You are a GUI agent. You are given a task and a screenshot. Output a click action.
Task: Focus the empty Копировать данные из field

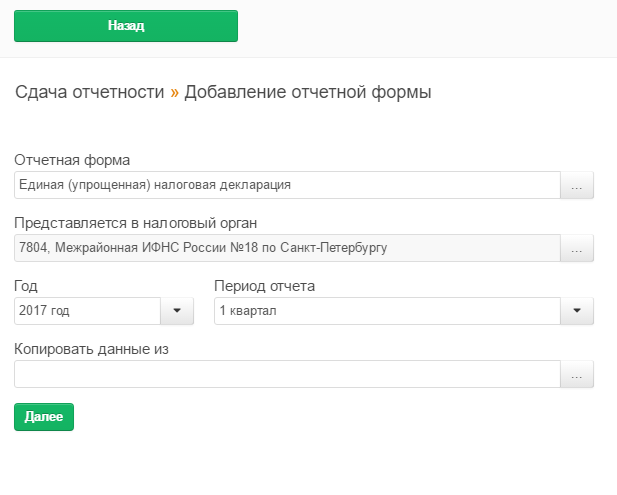pyautogui.click(x=285, y=375)
